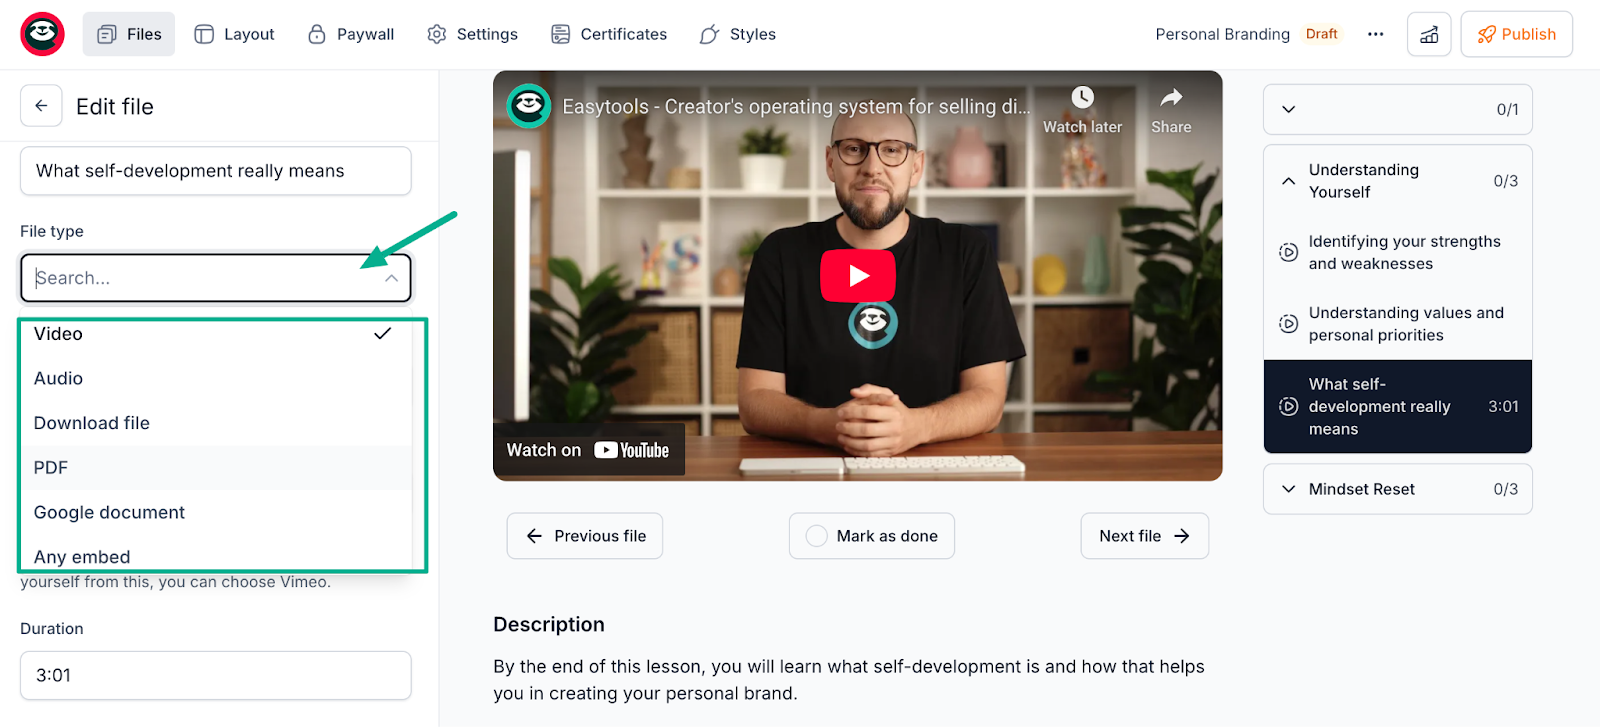Close the File type dropdown chevron
Screen dimensions: 1600x727
click(392, 278)
